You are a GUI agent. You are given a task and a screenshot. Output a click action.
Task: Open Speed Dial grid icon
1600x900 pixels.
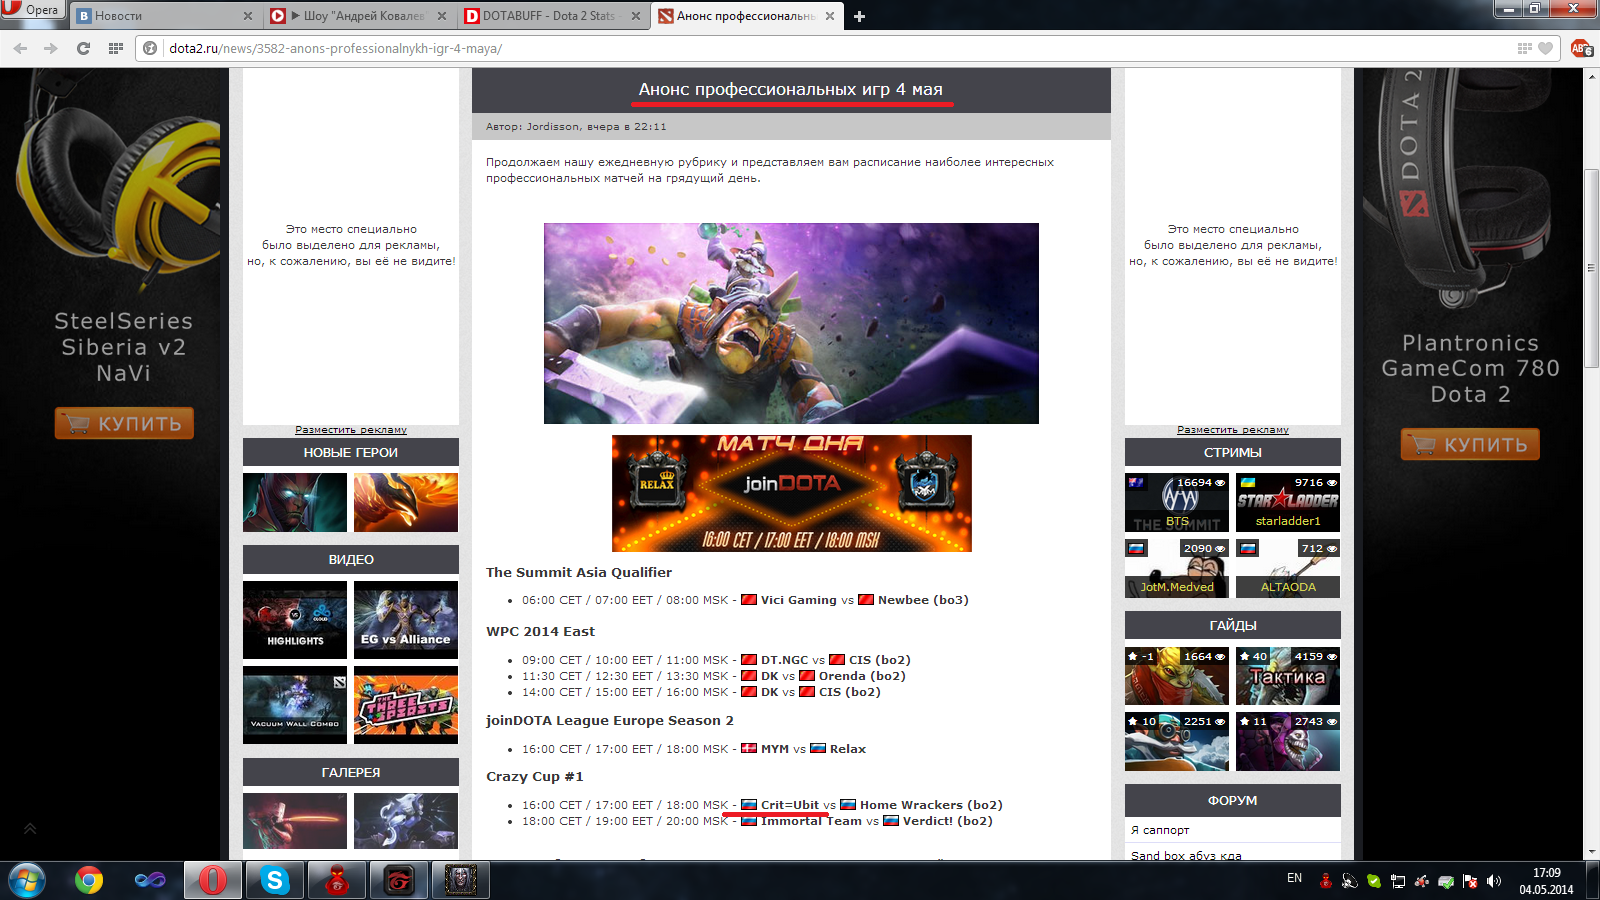pyautogui.click(x=116, y=48)
